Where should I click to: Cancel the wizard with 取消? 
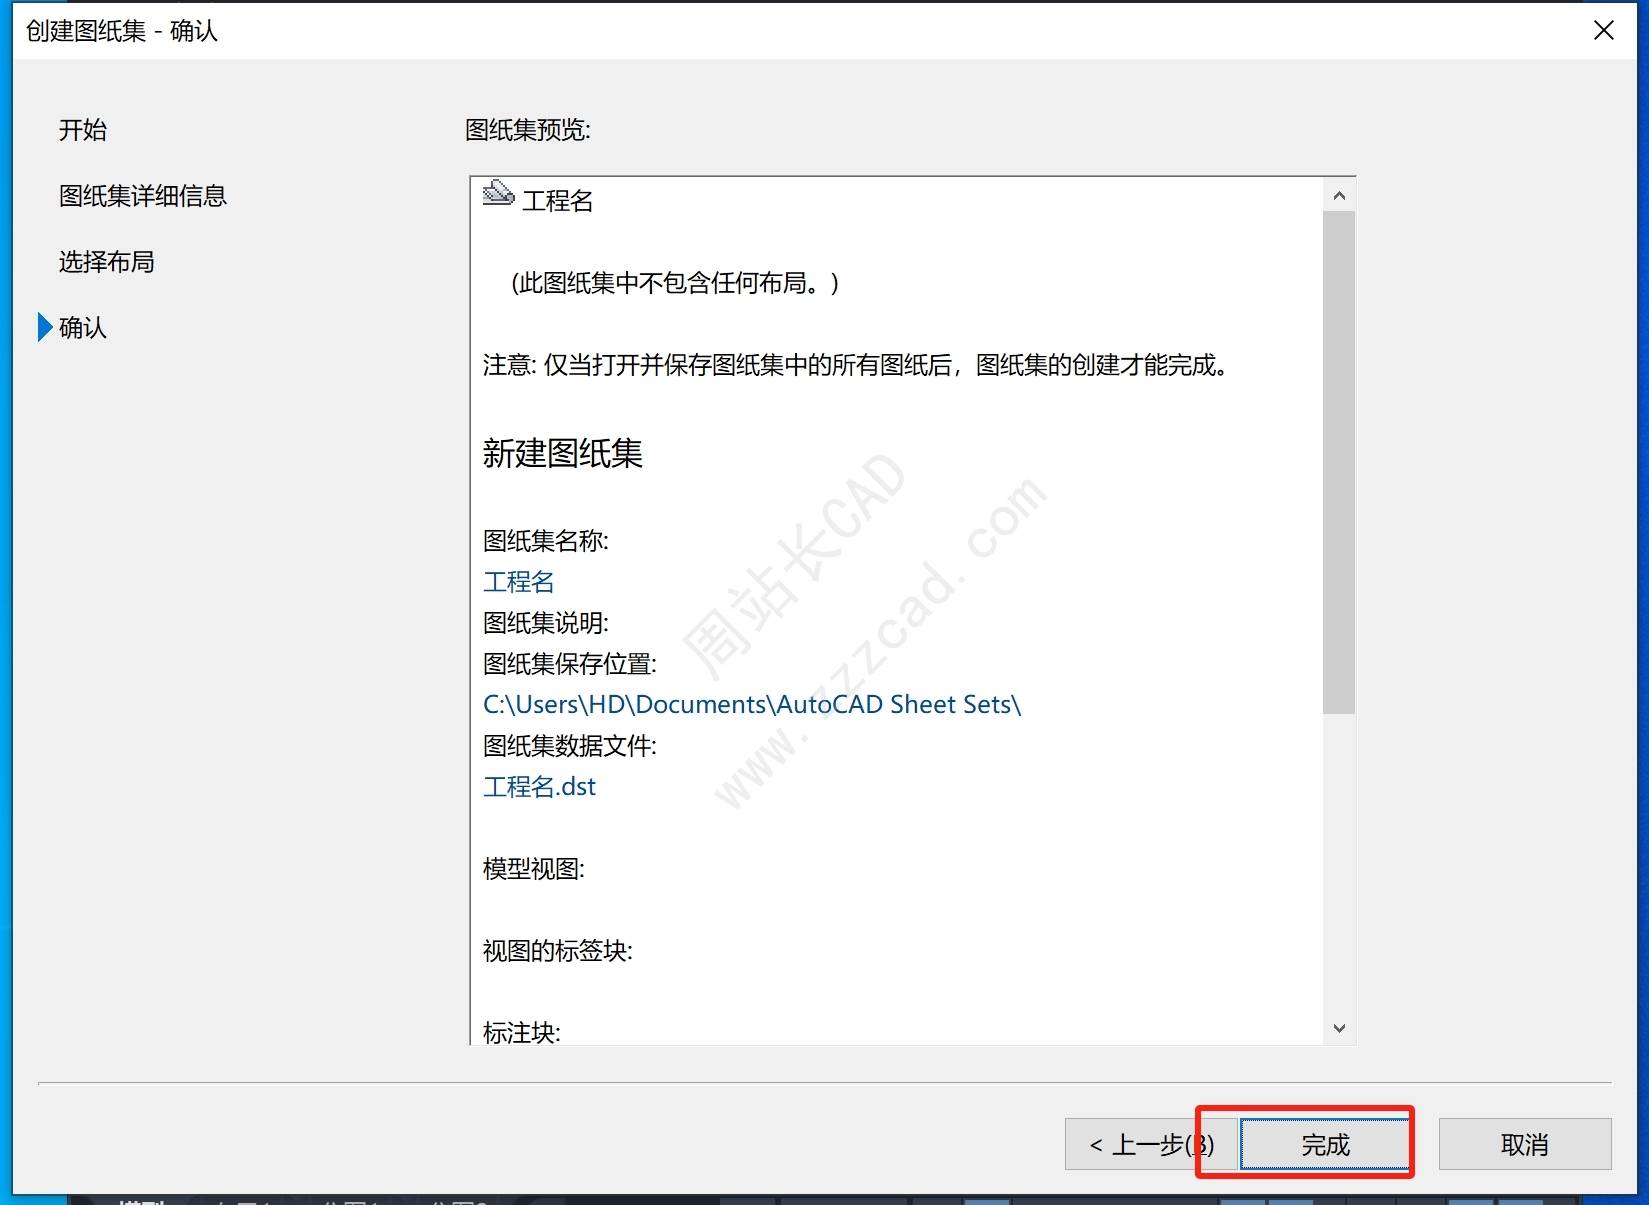(1524, 1144)
